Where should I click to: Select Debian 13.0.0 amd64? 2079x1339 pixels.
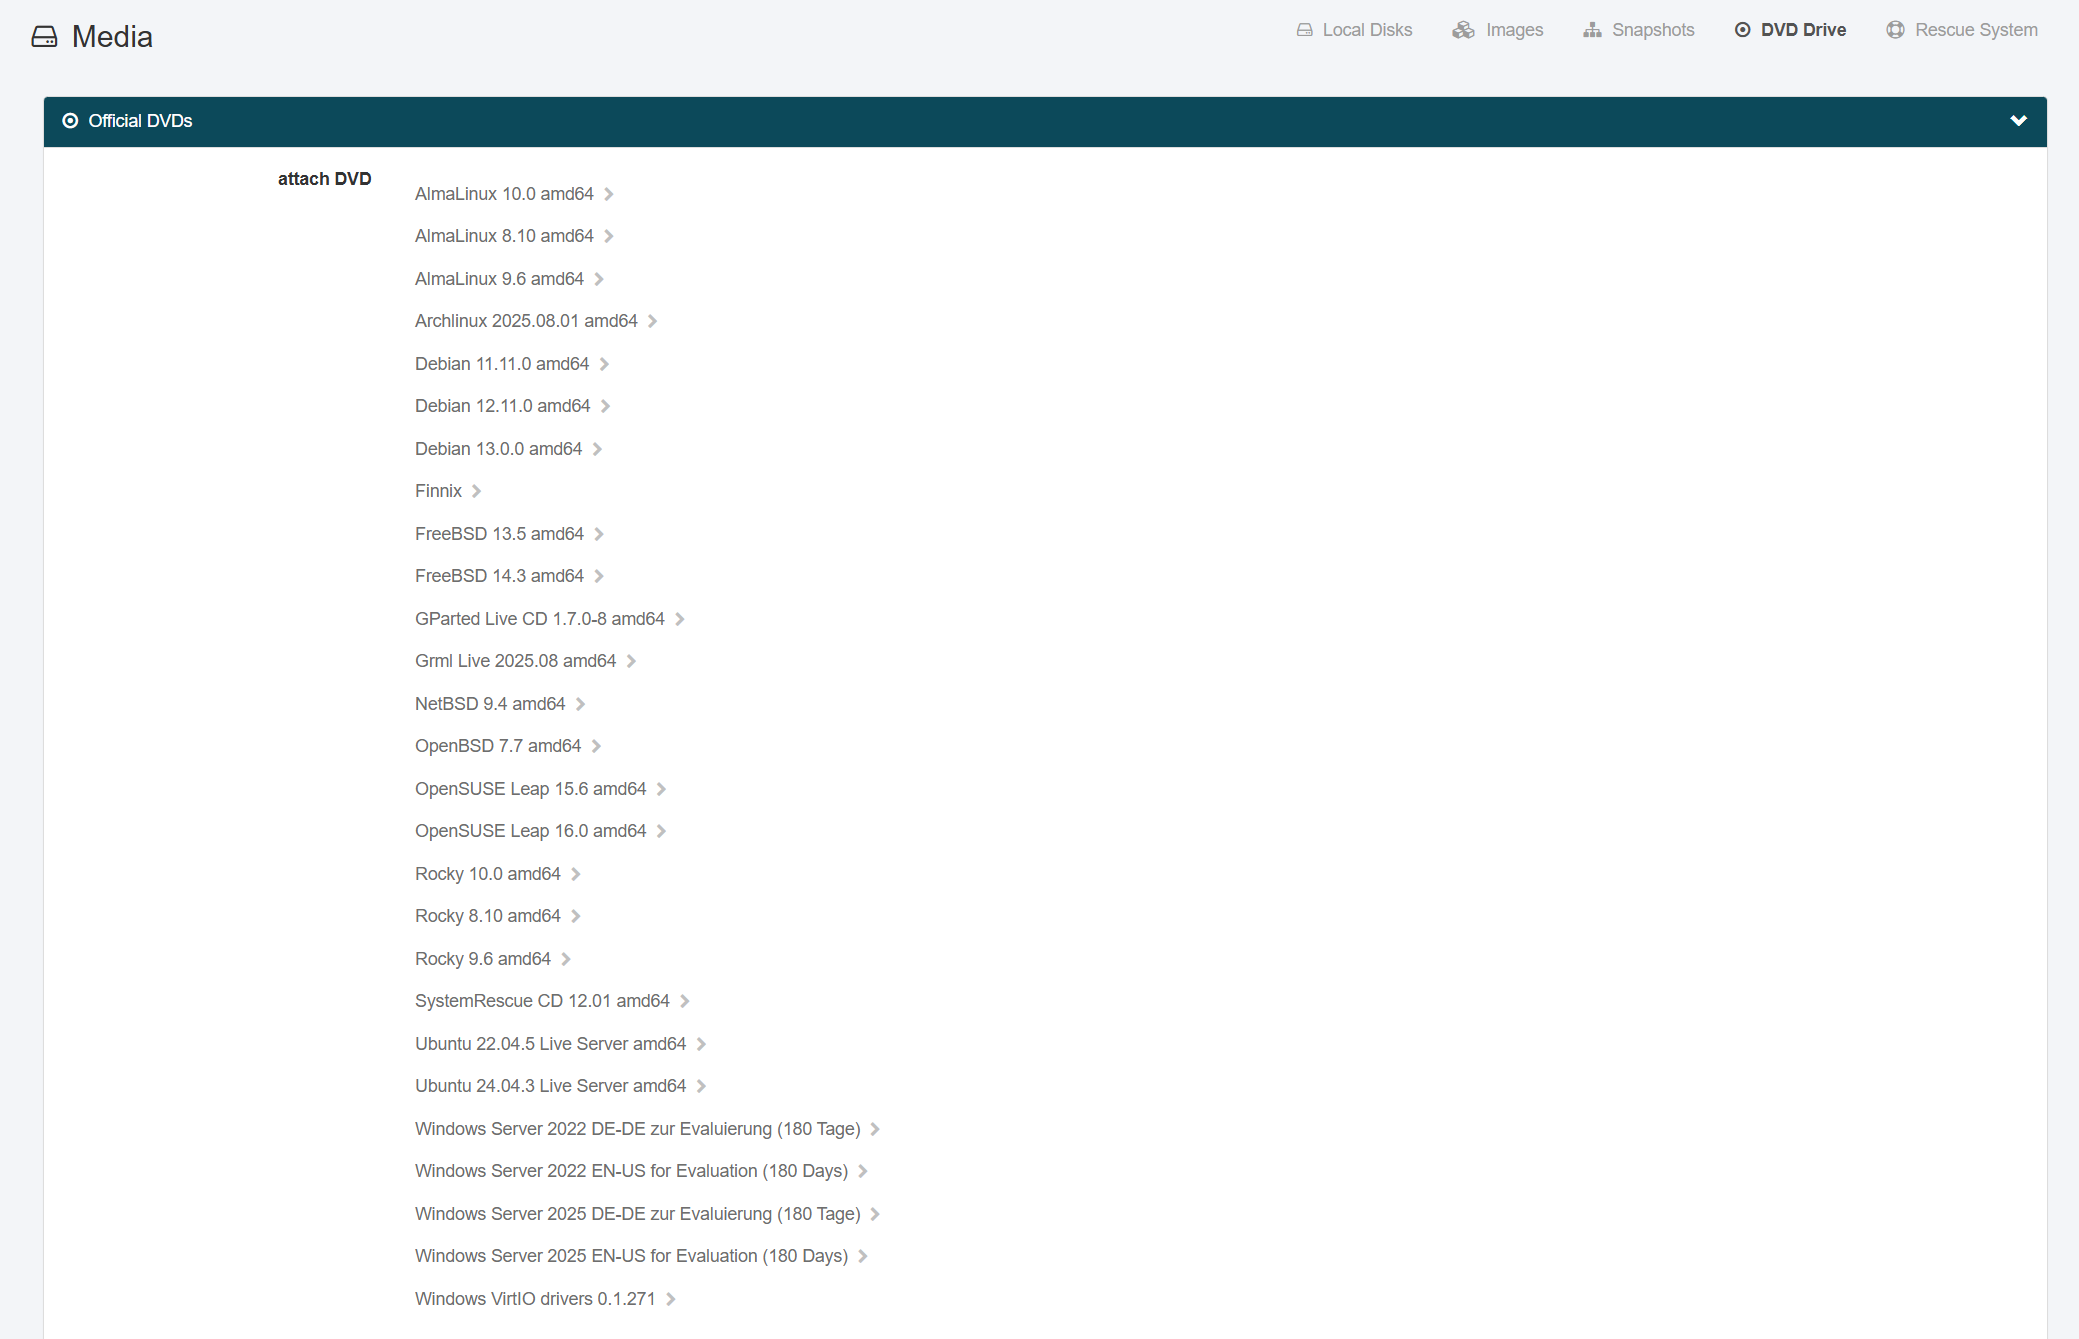pyautogui.click(x=508, y=449)
